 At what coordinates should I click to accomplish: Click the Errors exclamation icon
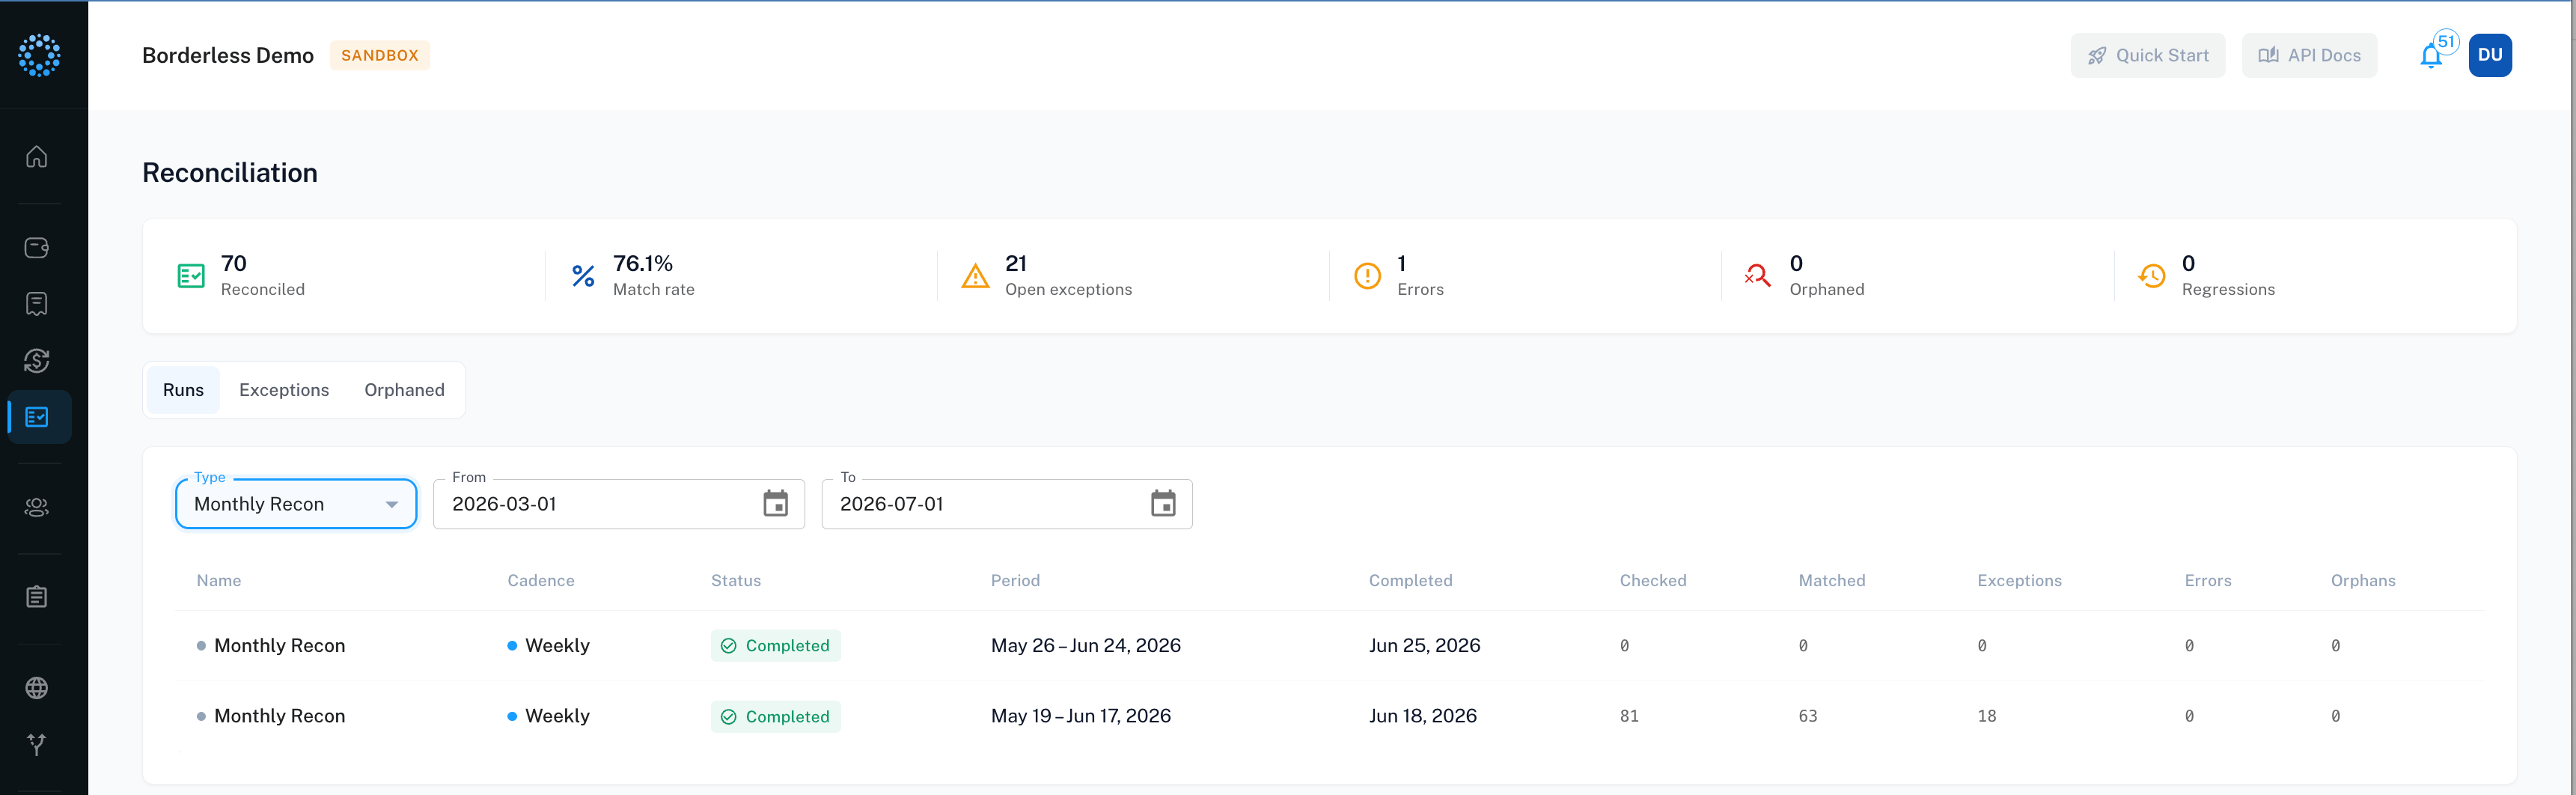[1367, 276]
